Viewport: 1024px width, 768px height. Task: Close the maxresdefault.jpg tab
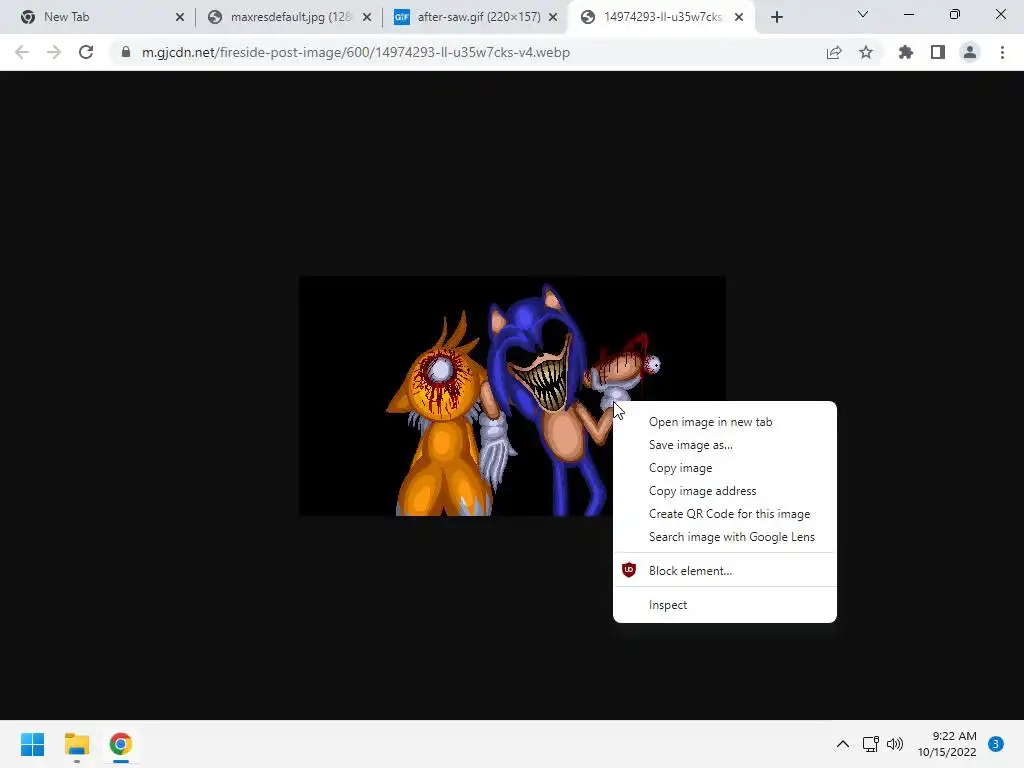(366, 17)
